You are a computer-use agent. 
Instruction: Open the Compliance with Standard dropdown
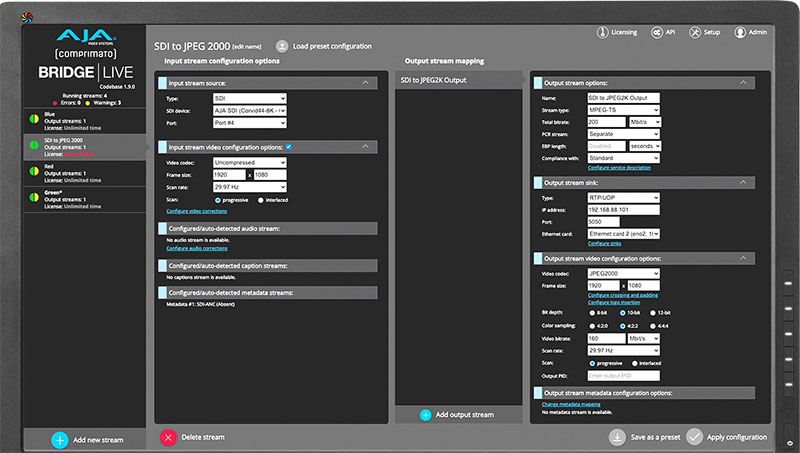[623, 158]
